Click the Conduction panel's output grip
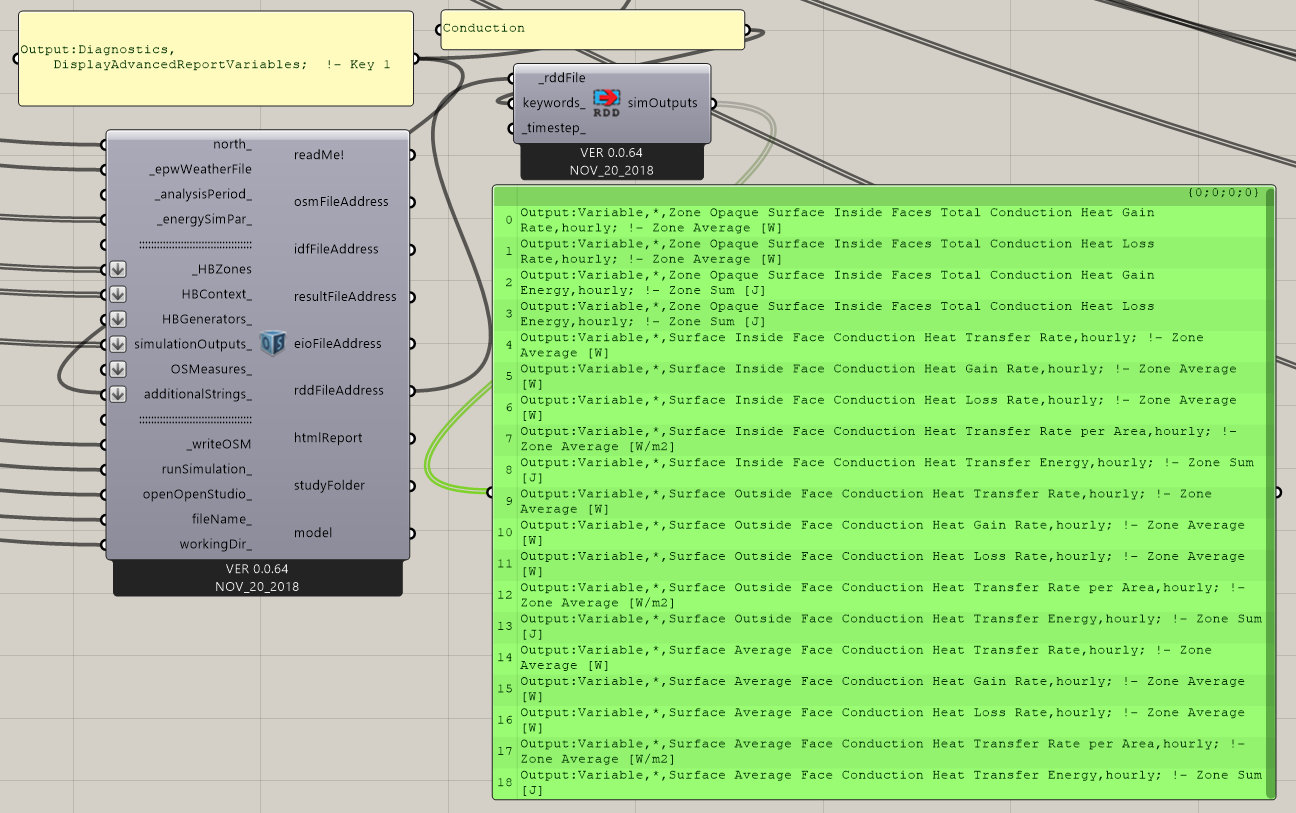Image resolution: width=1296 pixels, height=813 pixels. tap(749, 29)
